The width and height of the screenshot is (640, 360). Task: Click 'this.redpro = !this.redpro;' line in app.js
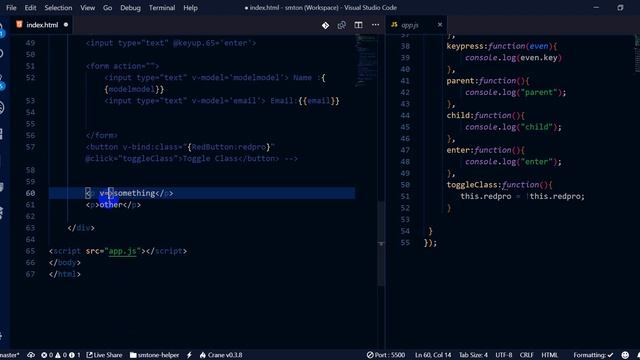(x=522, y=196)
